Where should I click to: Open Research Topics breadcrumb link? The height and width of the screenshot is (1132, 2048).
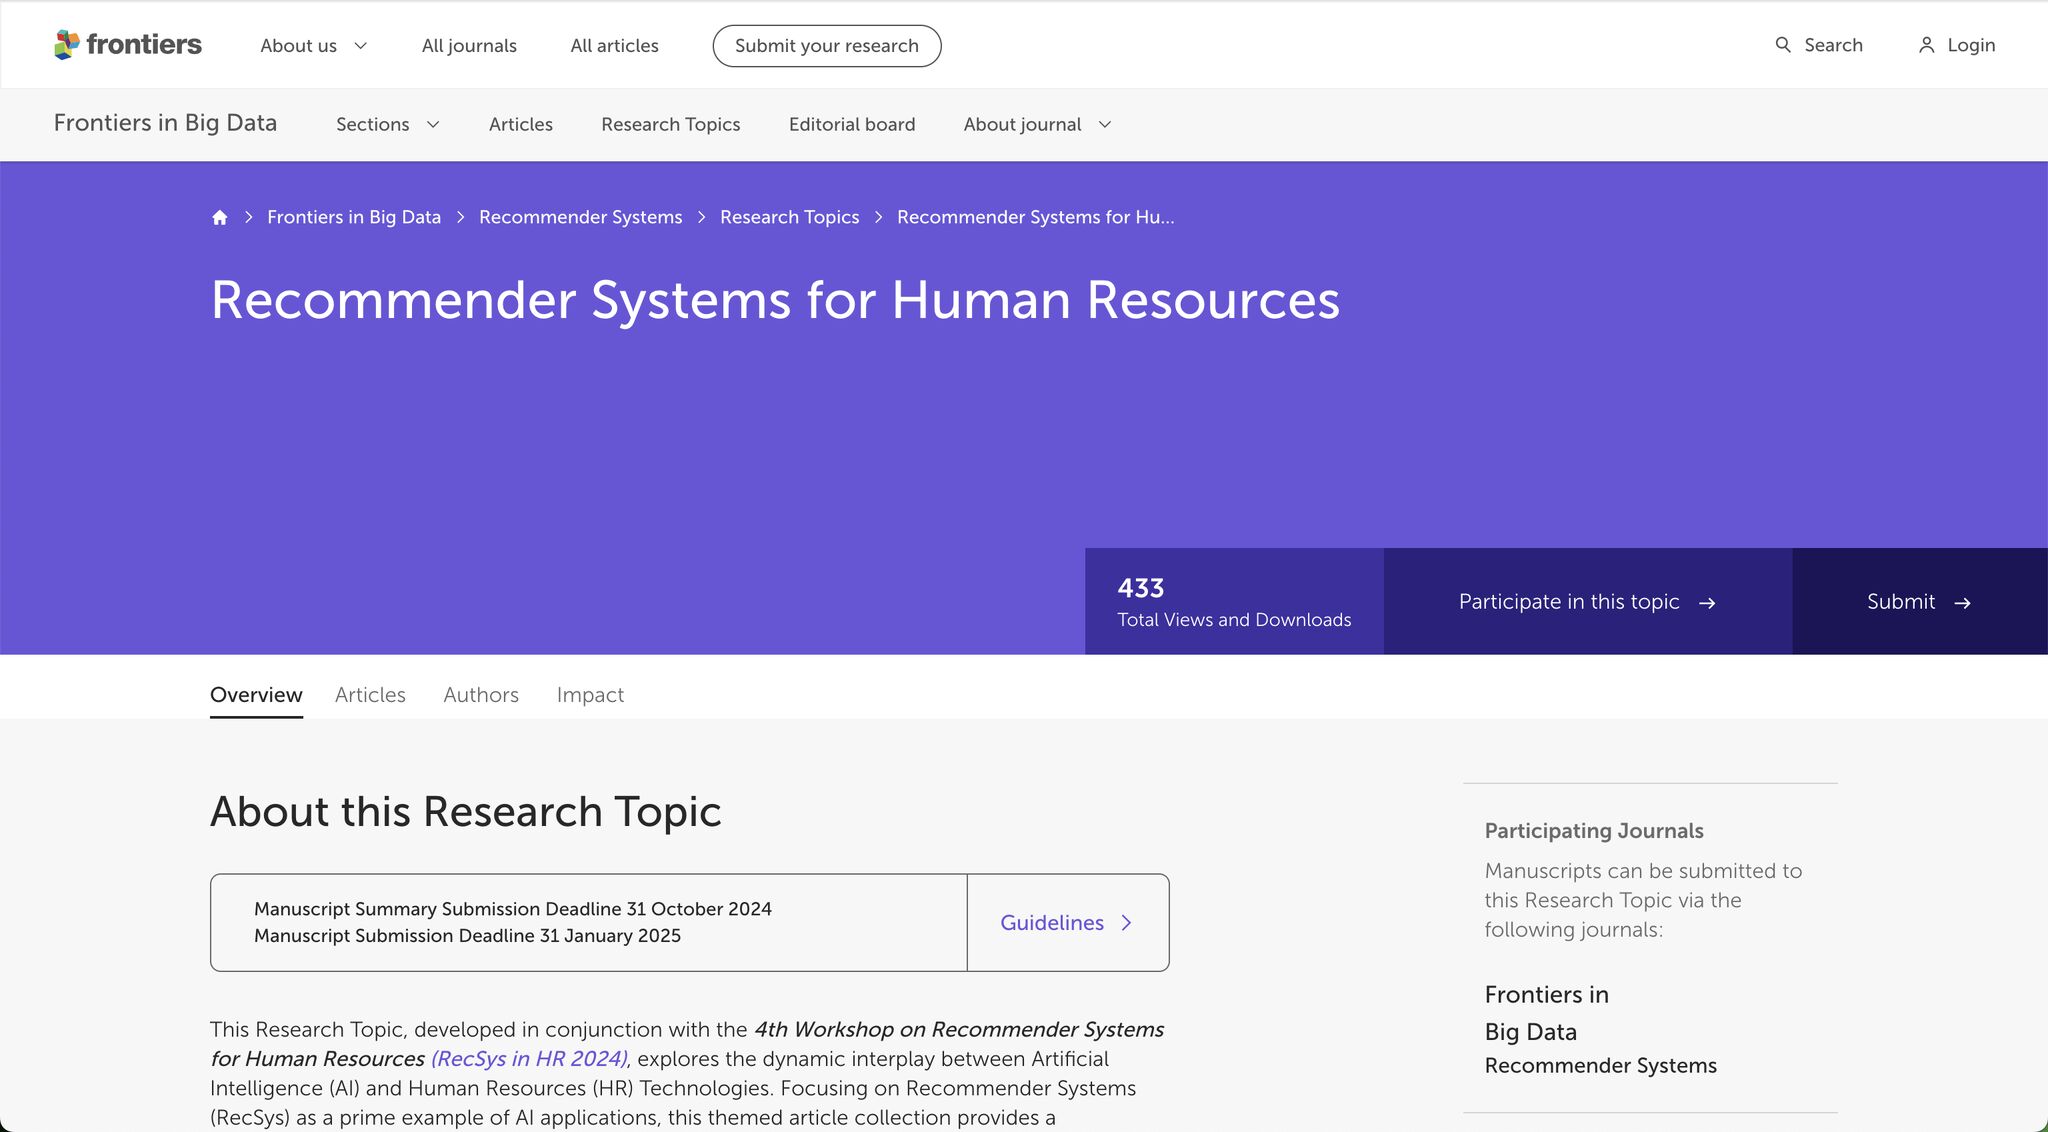789,218
